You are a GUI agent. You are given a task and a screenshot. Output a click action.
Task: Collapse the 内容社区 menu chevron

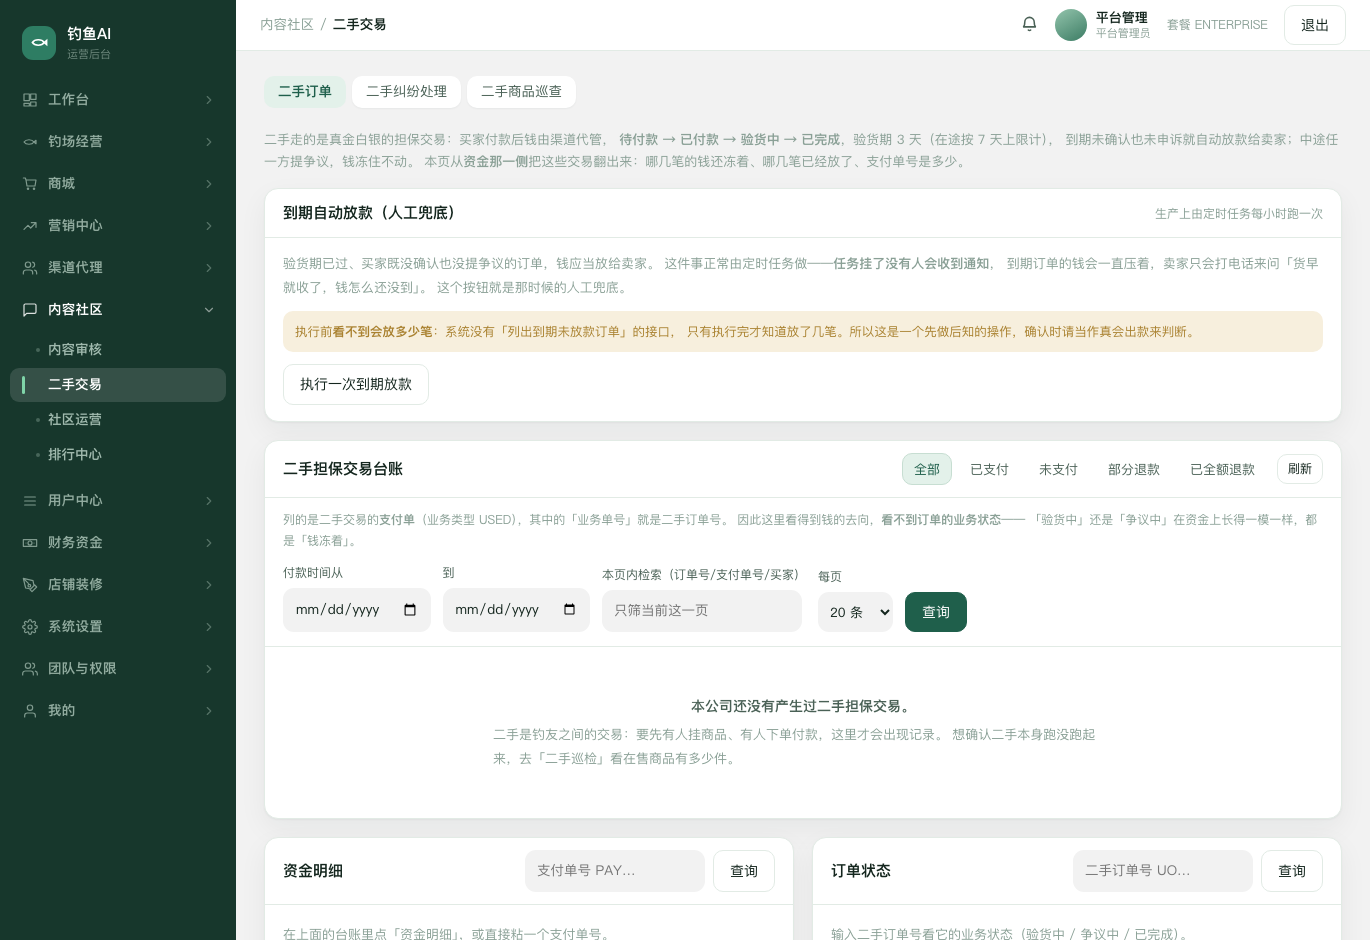tap(209, 310)
